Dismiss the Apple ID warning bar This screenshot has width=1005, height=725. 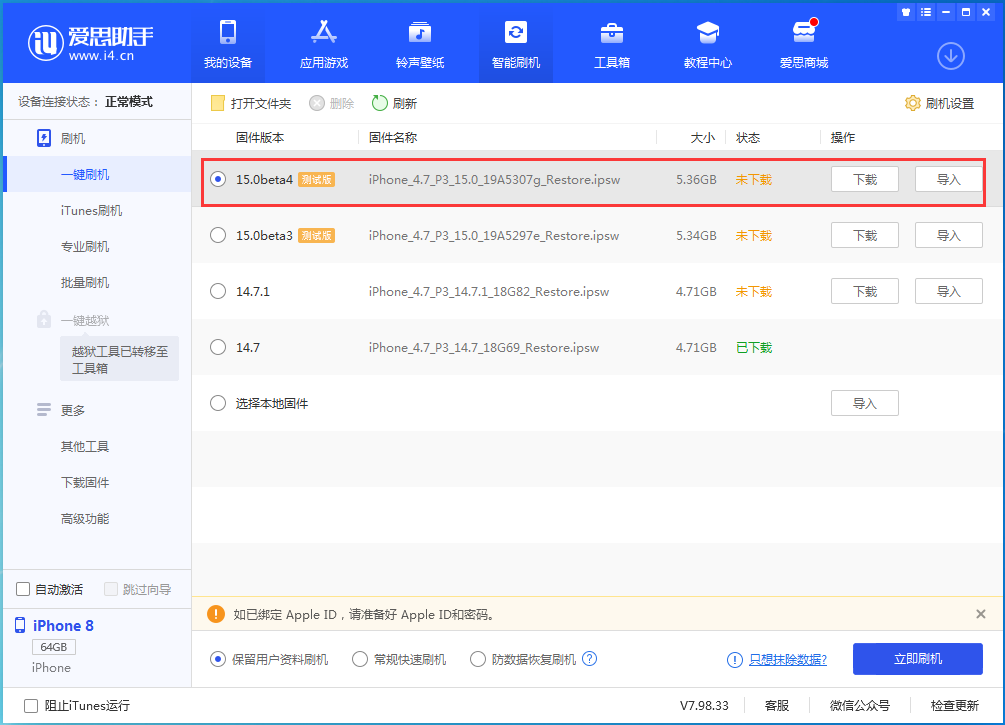(x=980, y=614)
